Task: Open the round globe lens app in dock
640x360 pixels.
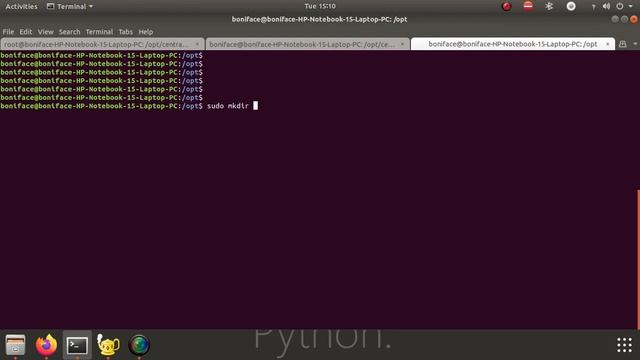Action: [139, 345]
